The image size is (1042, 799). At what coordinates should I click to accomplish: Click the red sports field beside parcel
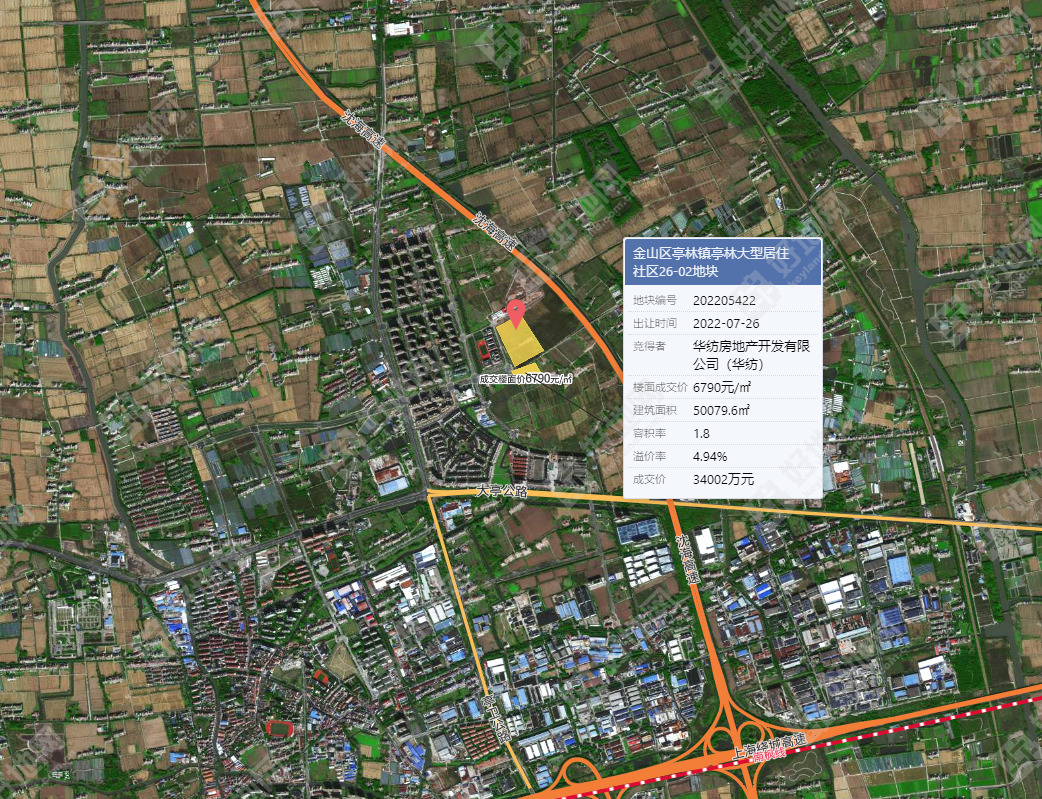[x=484, y=350]
